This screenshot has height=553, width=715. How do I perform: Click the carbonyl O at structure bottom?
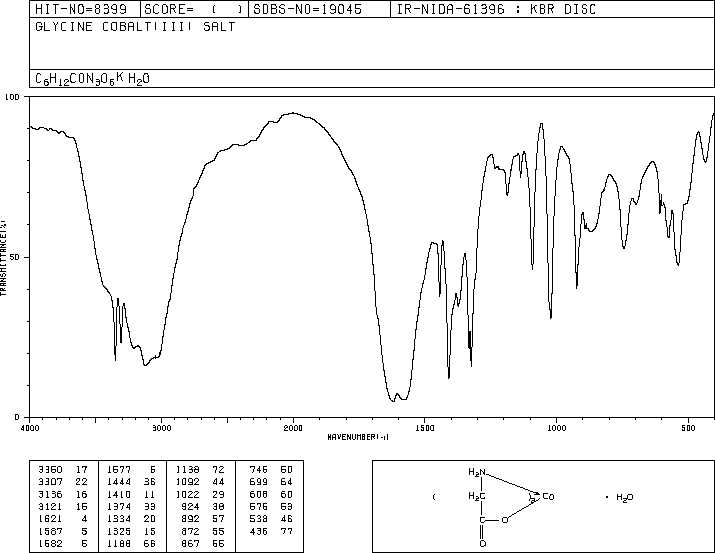[x=482, y=543]
